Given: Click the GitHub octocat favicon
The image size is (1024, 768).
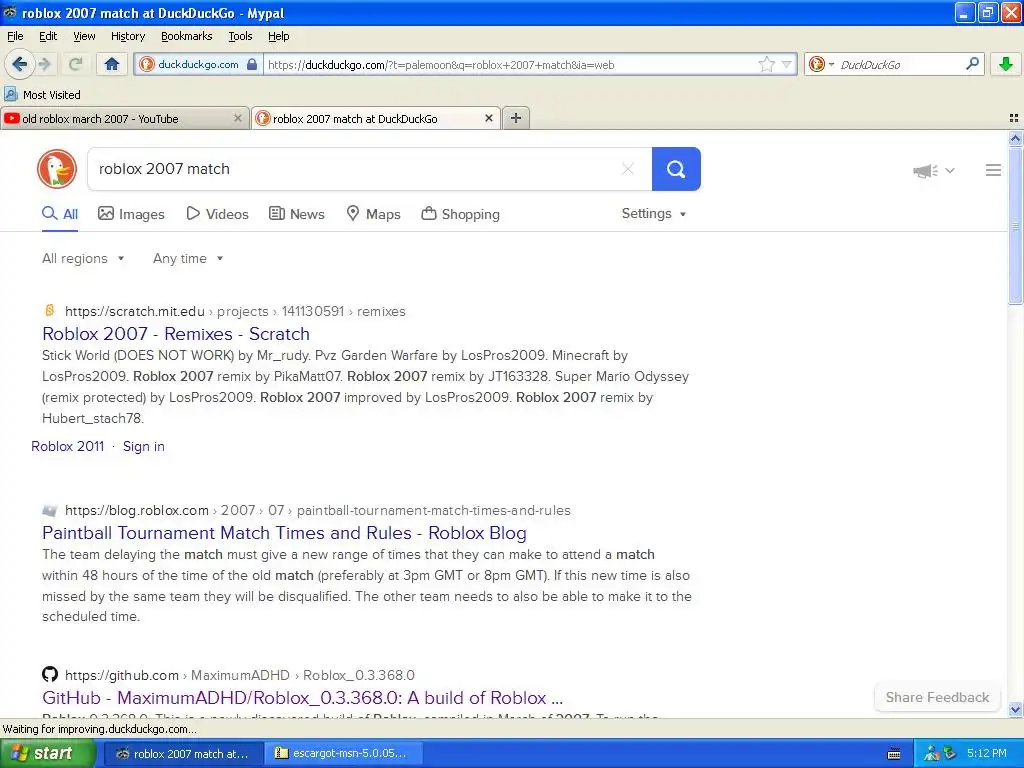Looking at the screenshot, I should (50, 674).
